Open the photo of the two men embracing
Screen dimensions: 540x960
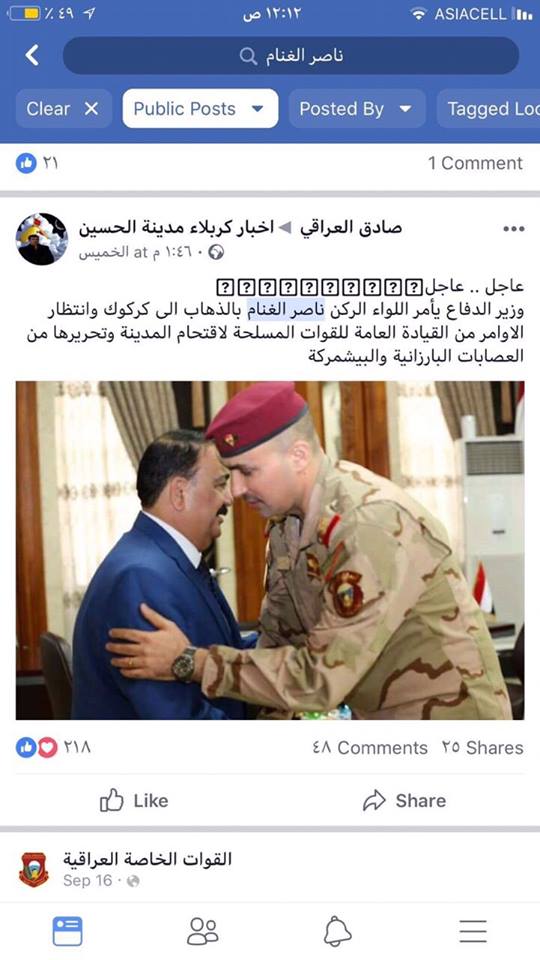coord(270,550)
